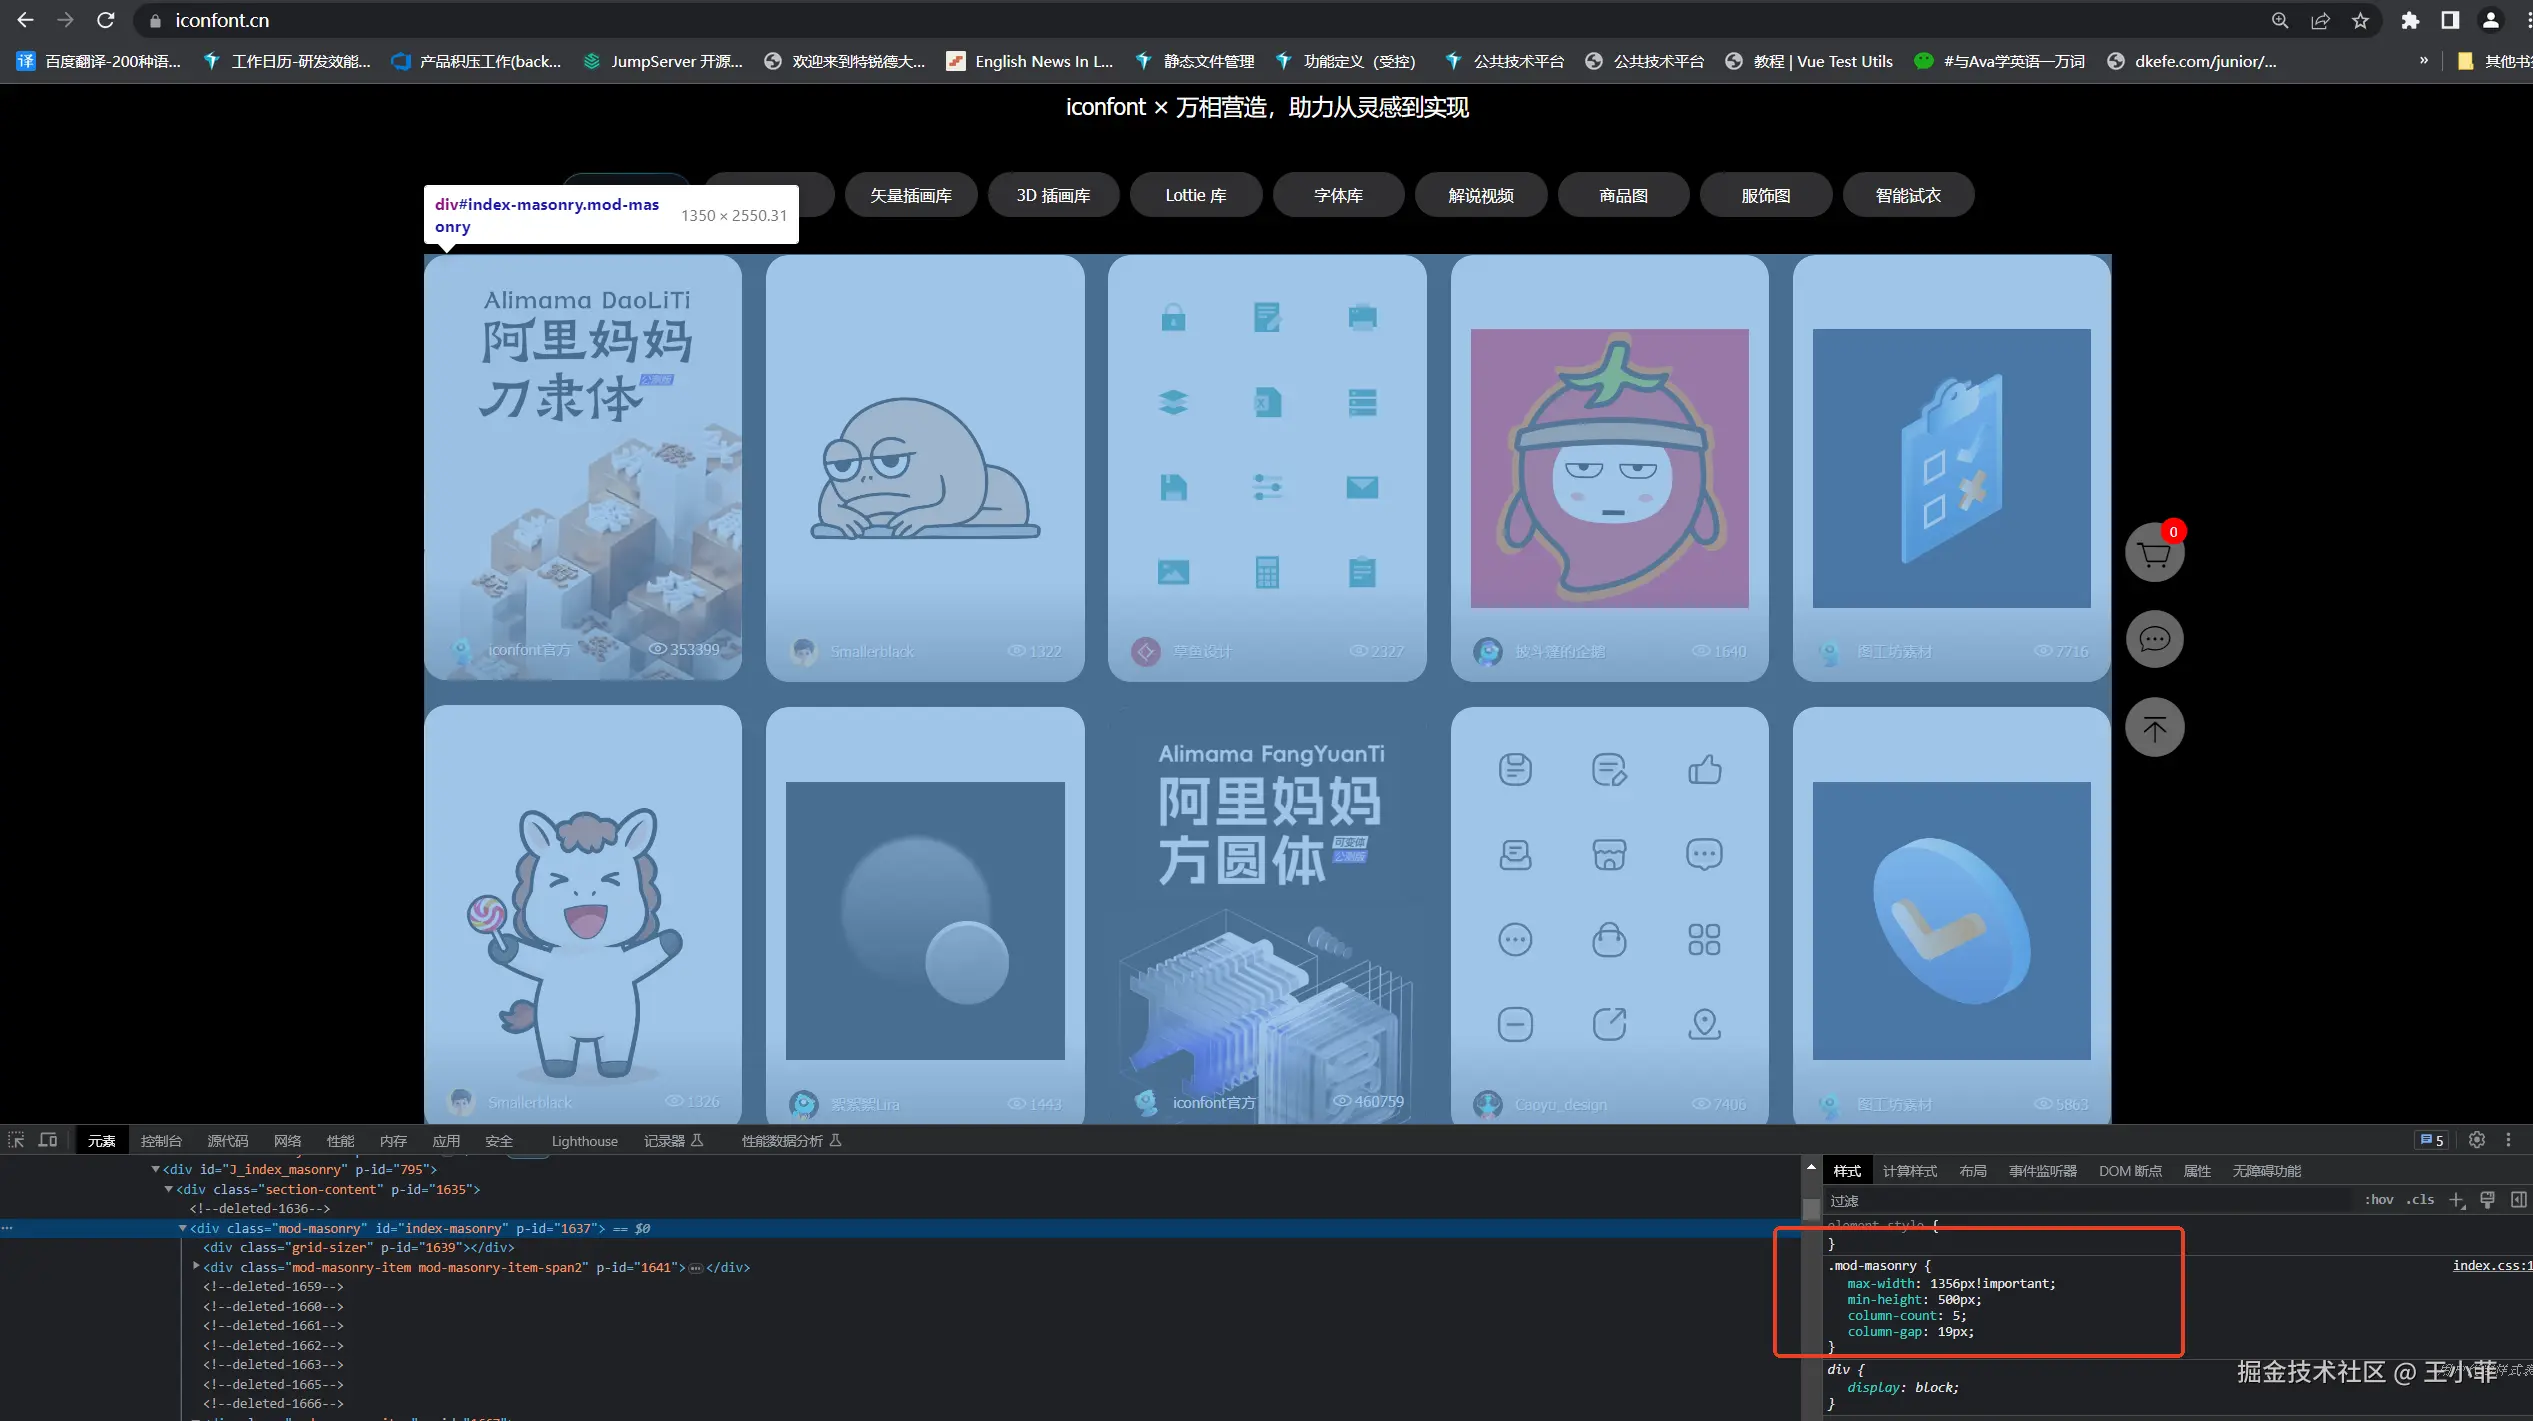Image resolution: width=2533 pixels, height=1421 pixels.
Task: Open DevTools settings gear
Action: [2476, 1140]
